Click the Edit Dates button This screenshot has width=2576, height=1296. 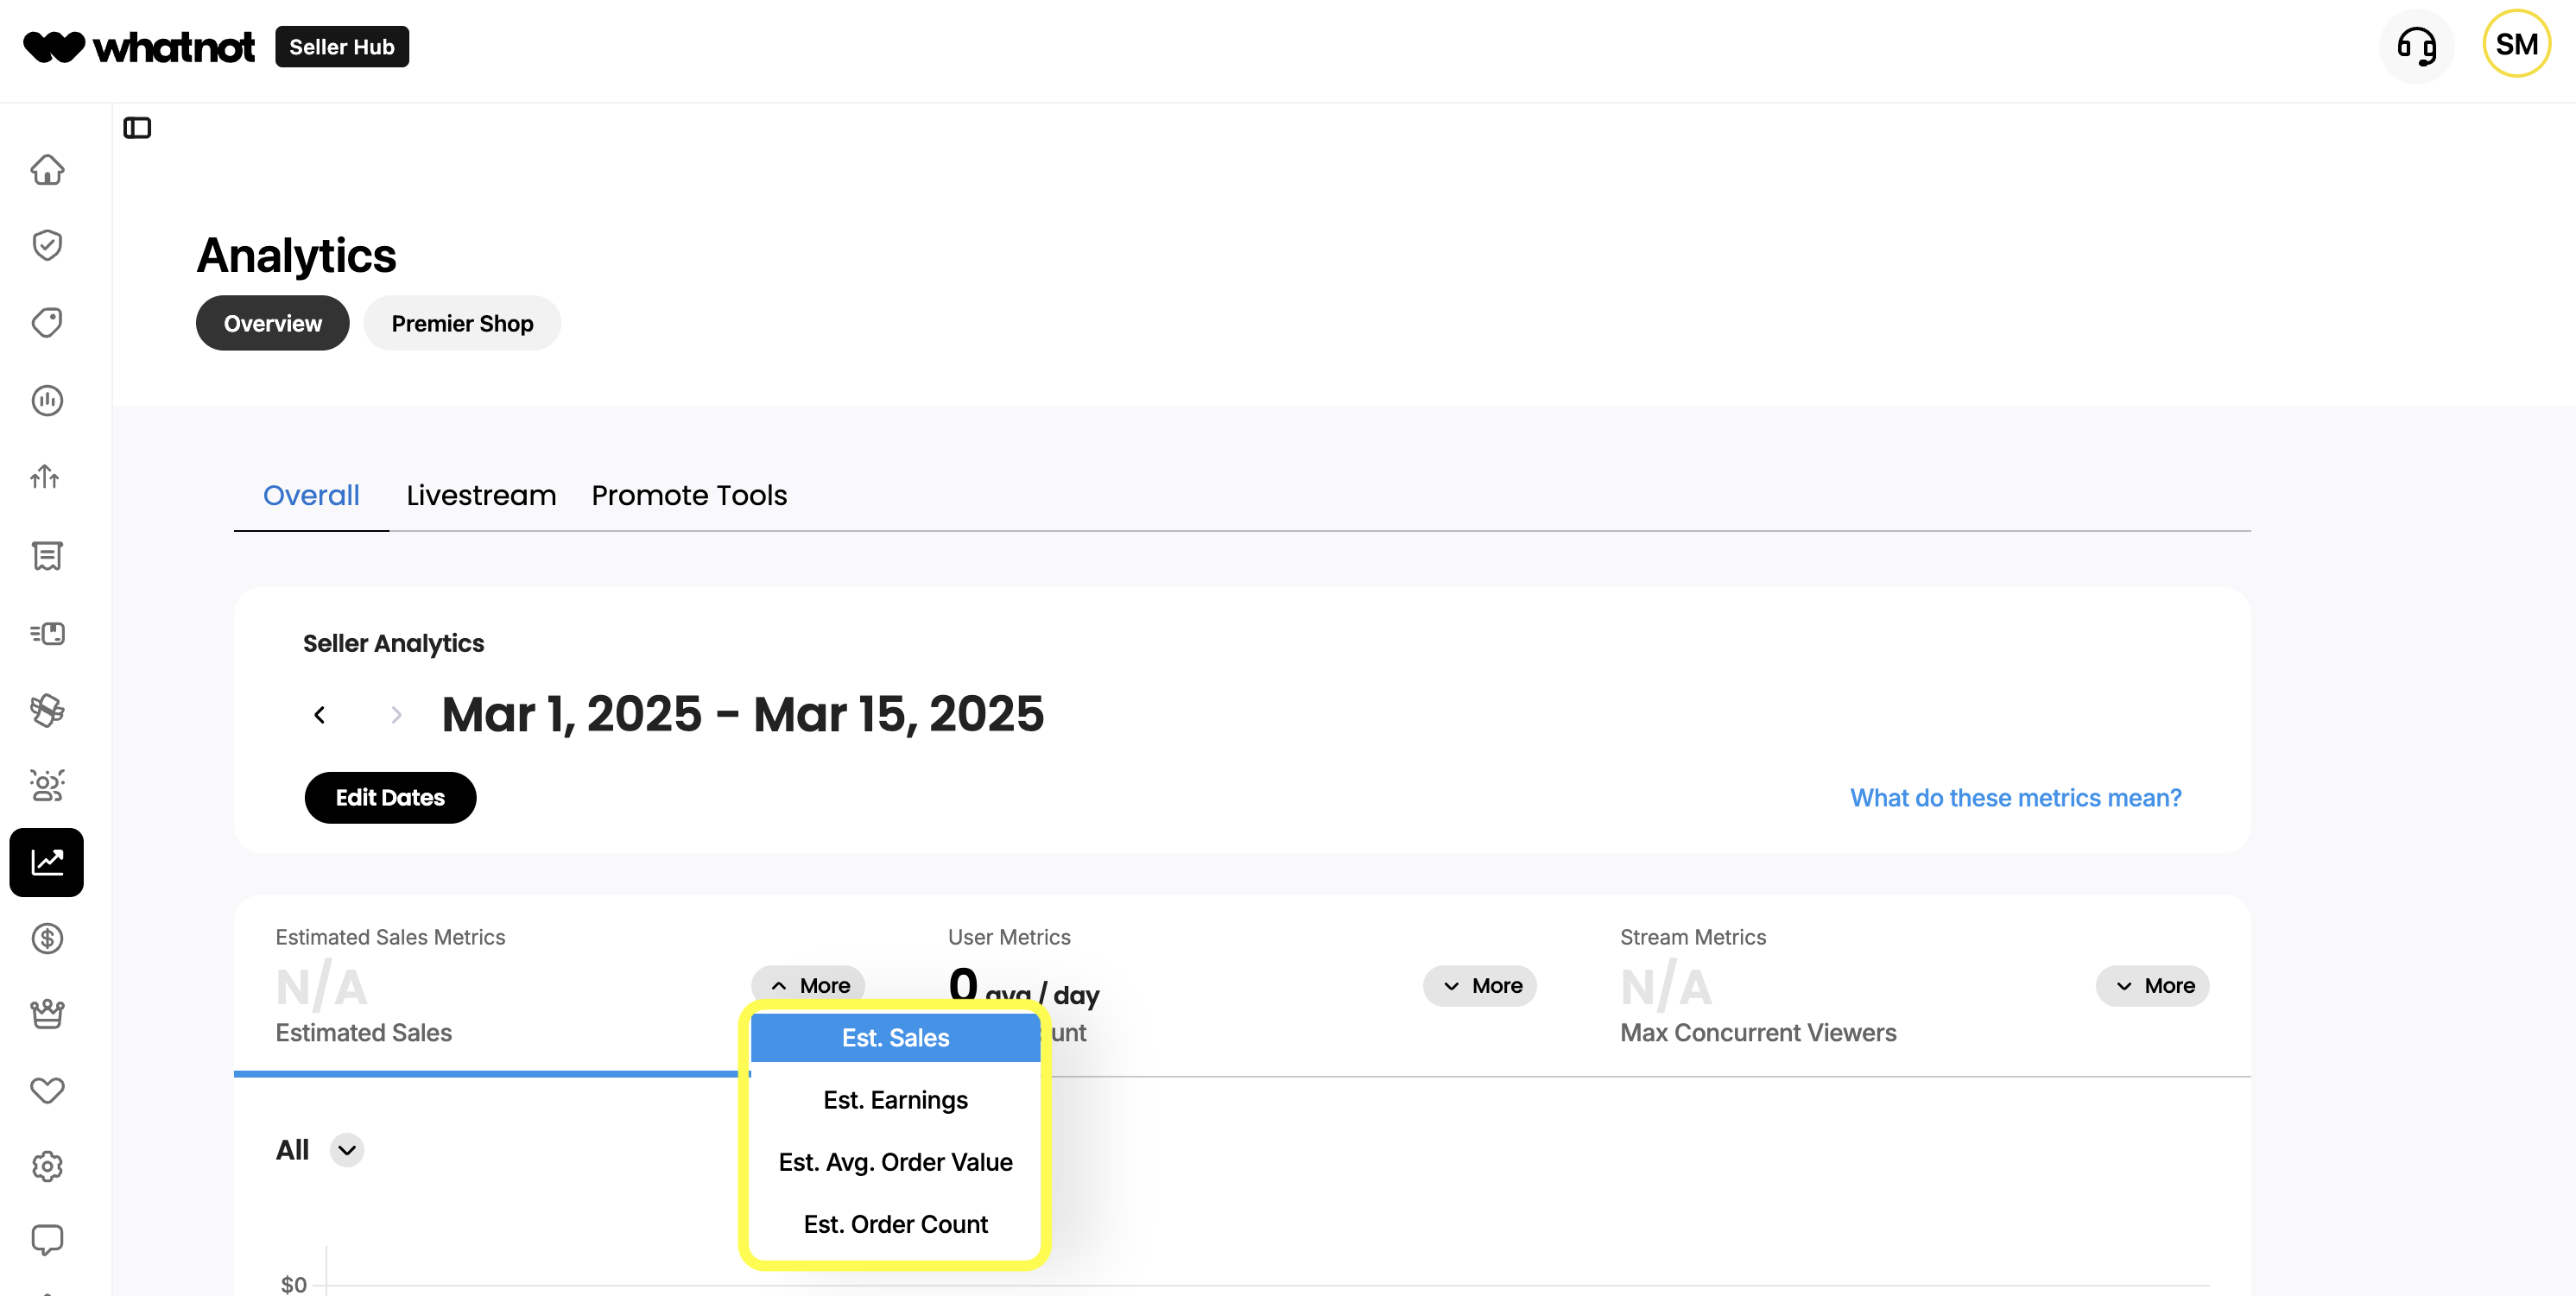point(390,798)
